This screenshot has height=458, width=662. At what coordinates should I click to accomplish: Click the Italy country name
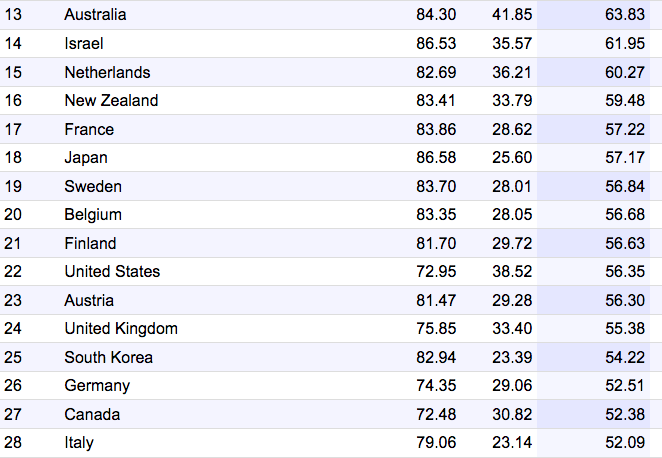click(x=79, y=442)
